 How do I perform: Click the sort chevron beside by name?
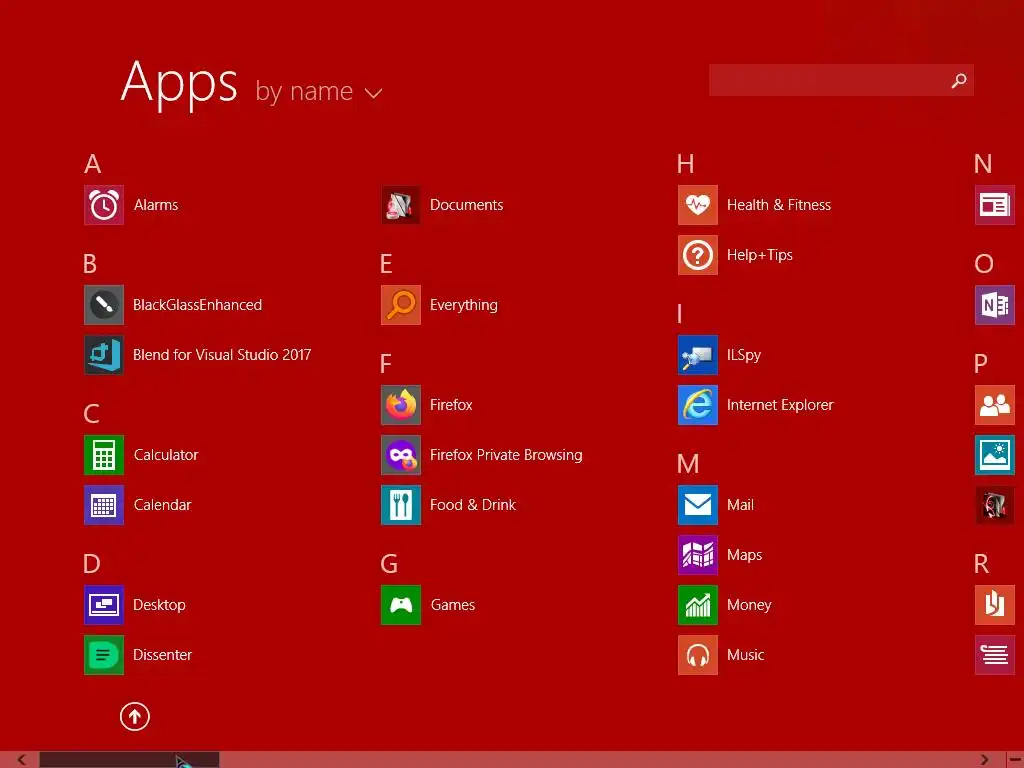(x=373, y=93)
